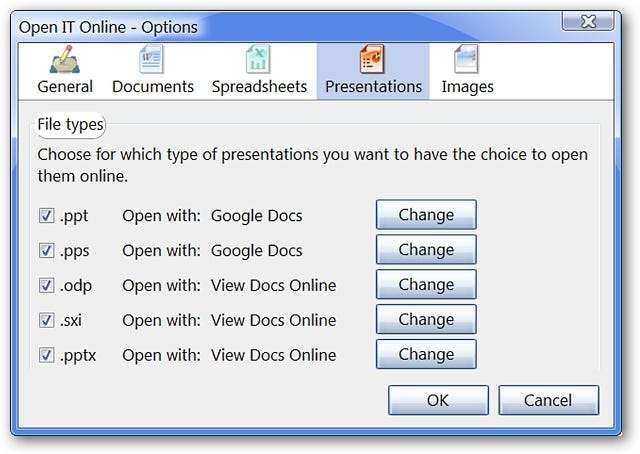The height and width of the screenshot is (454, 640).
Task: Disable the .odp checkbox
Action: 46,285
